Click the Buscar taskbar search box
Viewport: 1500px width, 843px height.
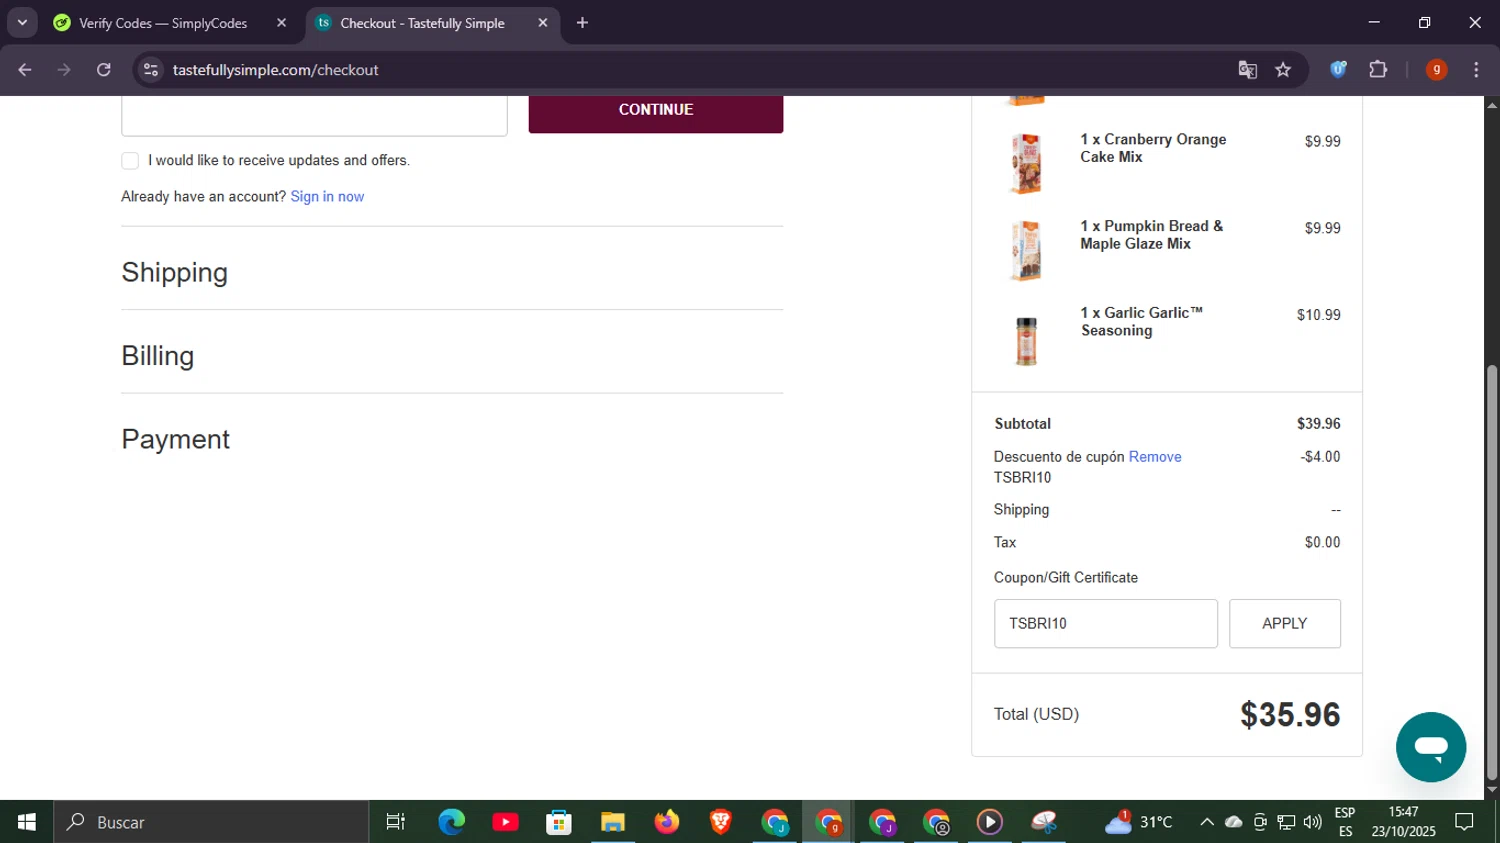pos(212,822)
